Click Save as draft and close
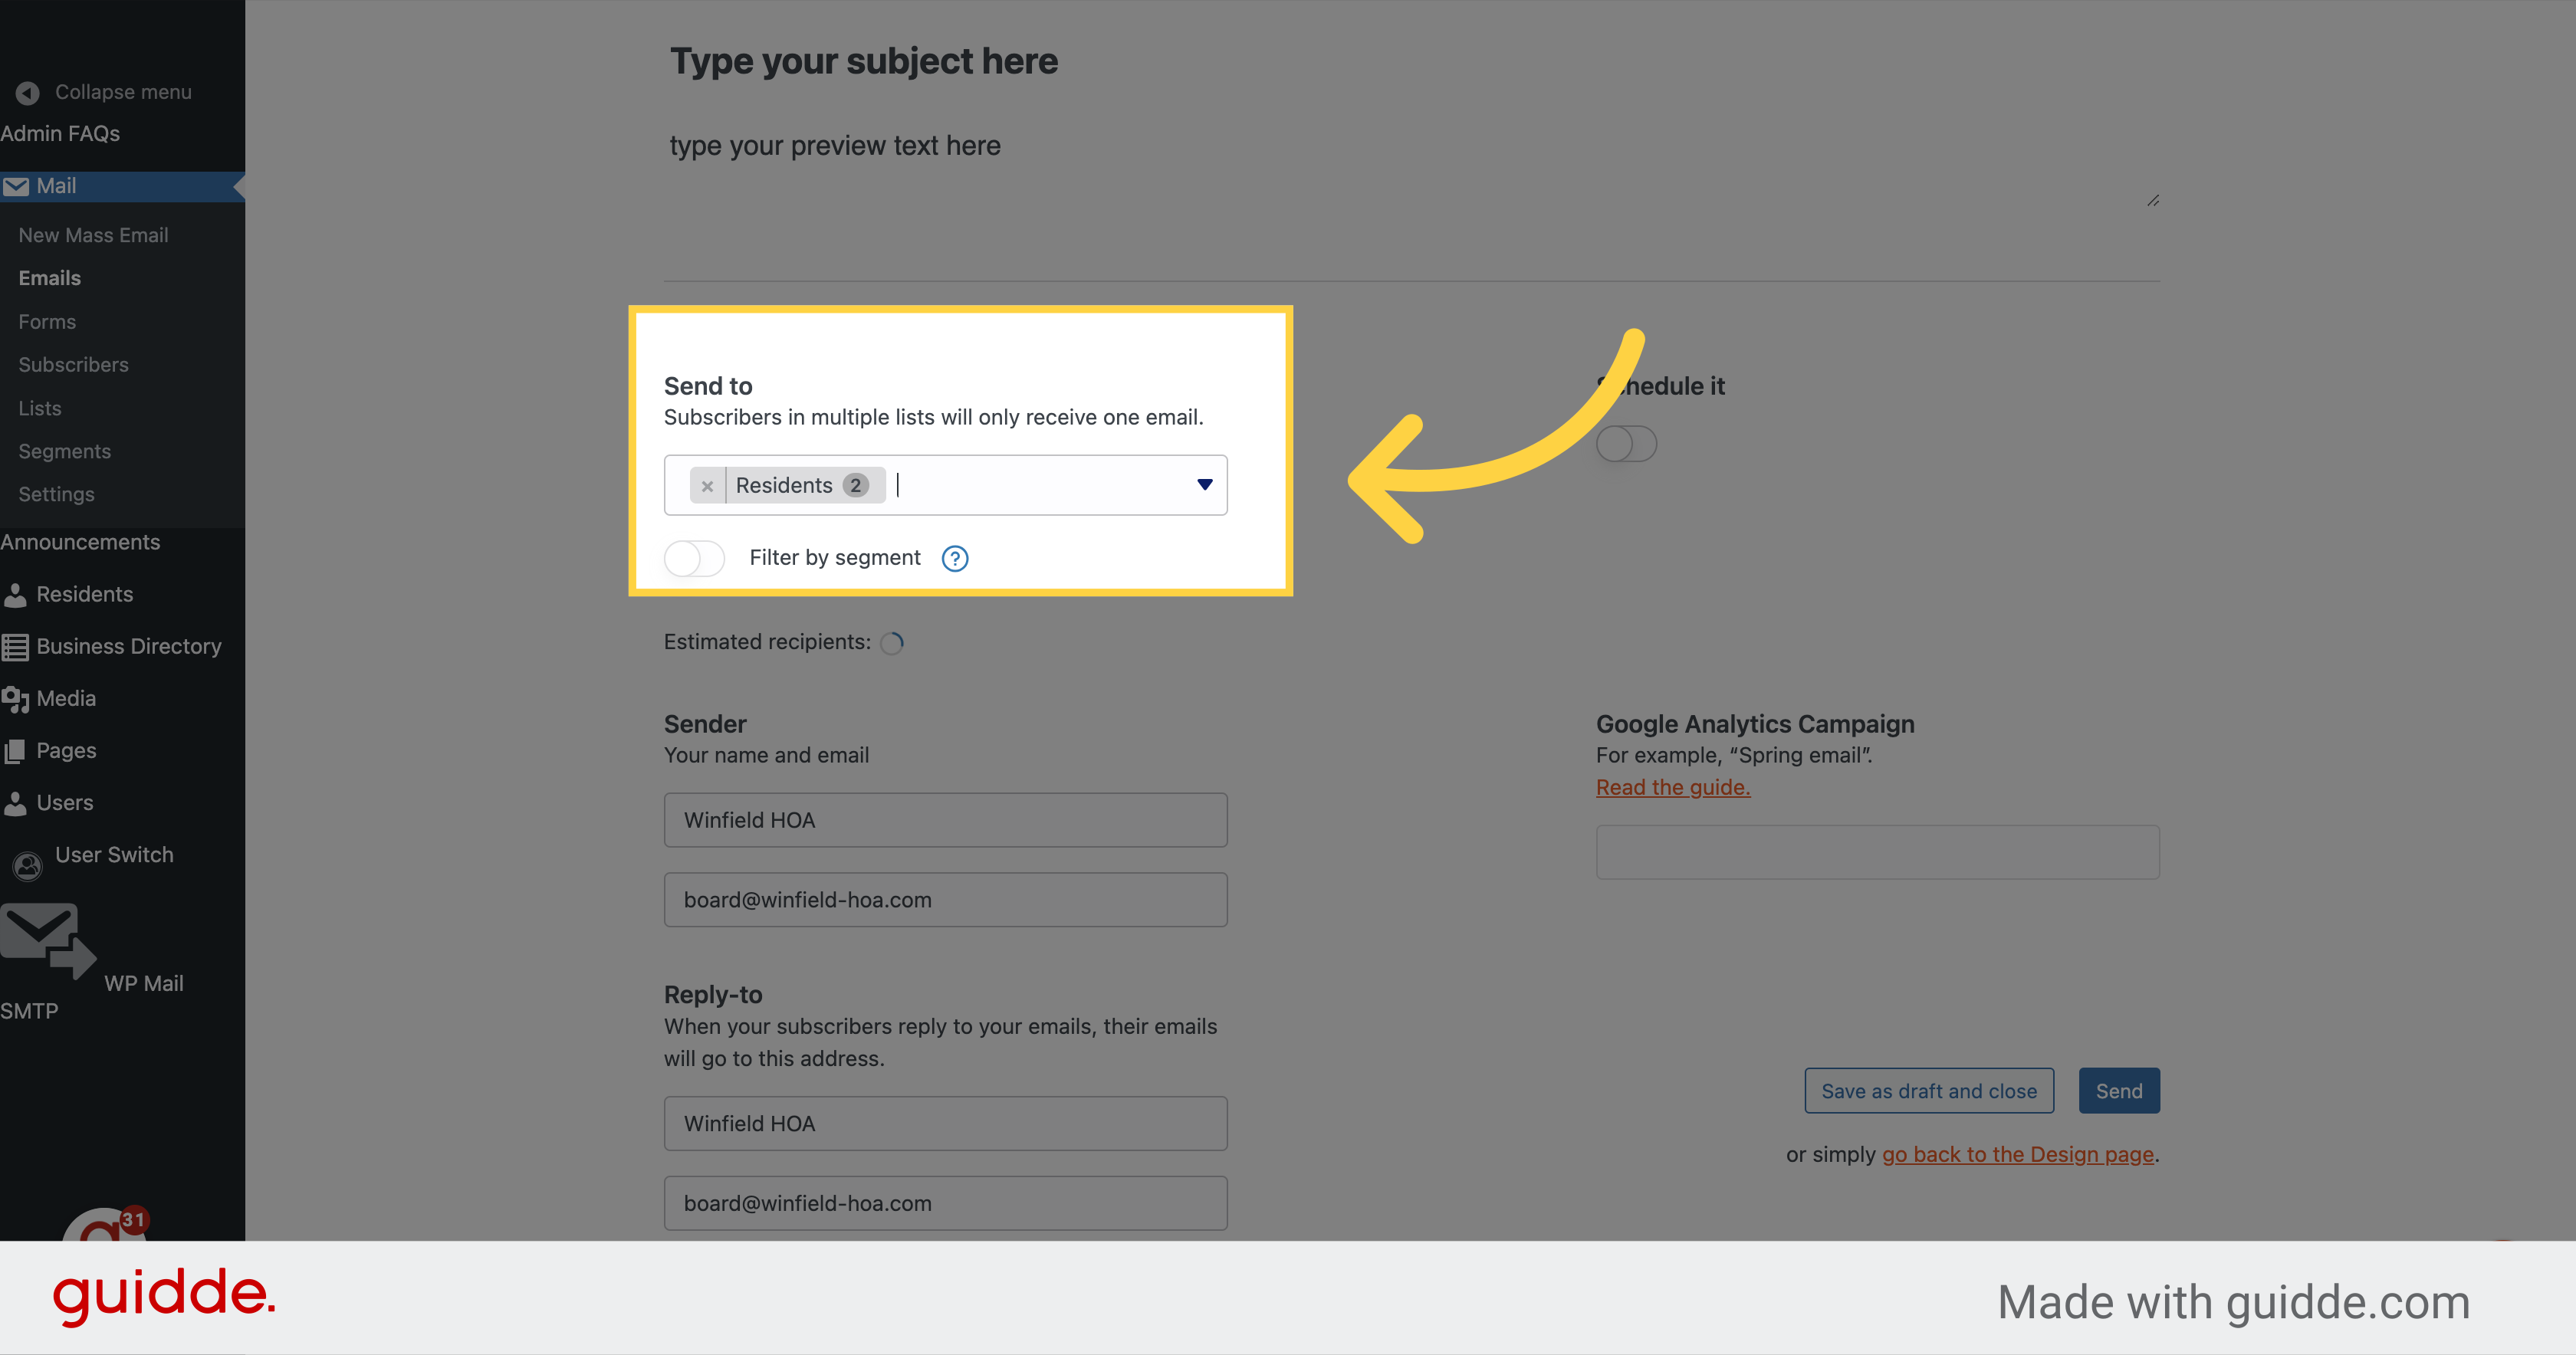 [x=1929, y=1091]
